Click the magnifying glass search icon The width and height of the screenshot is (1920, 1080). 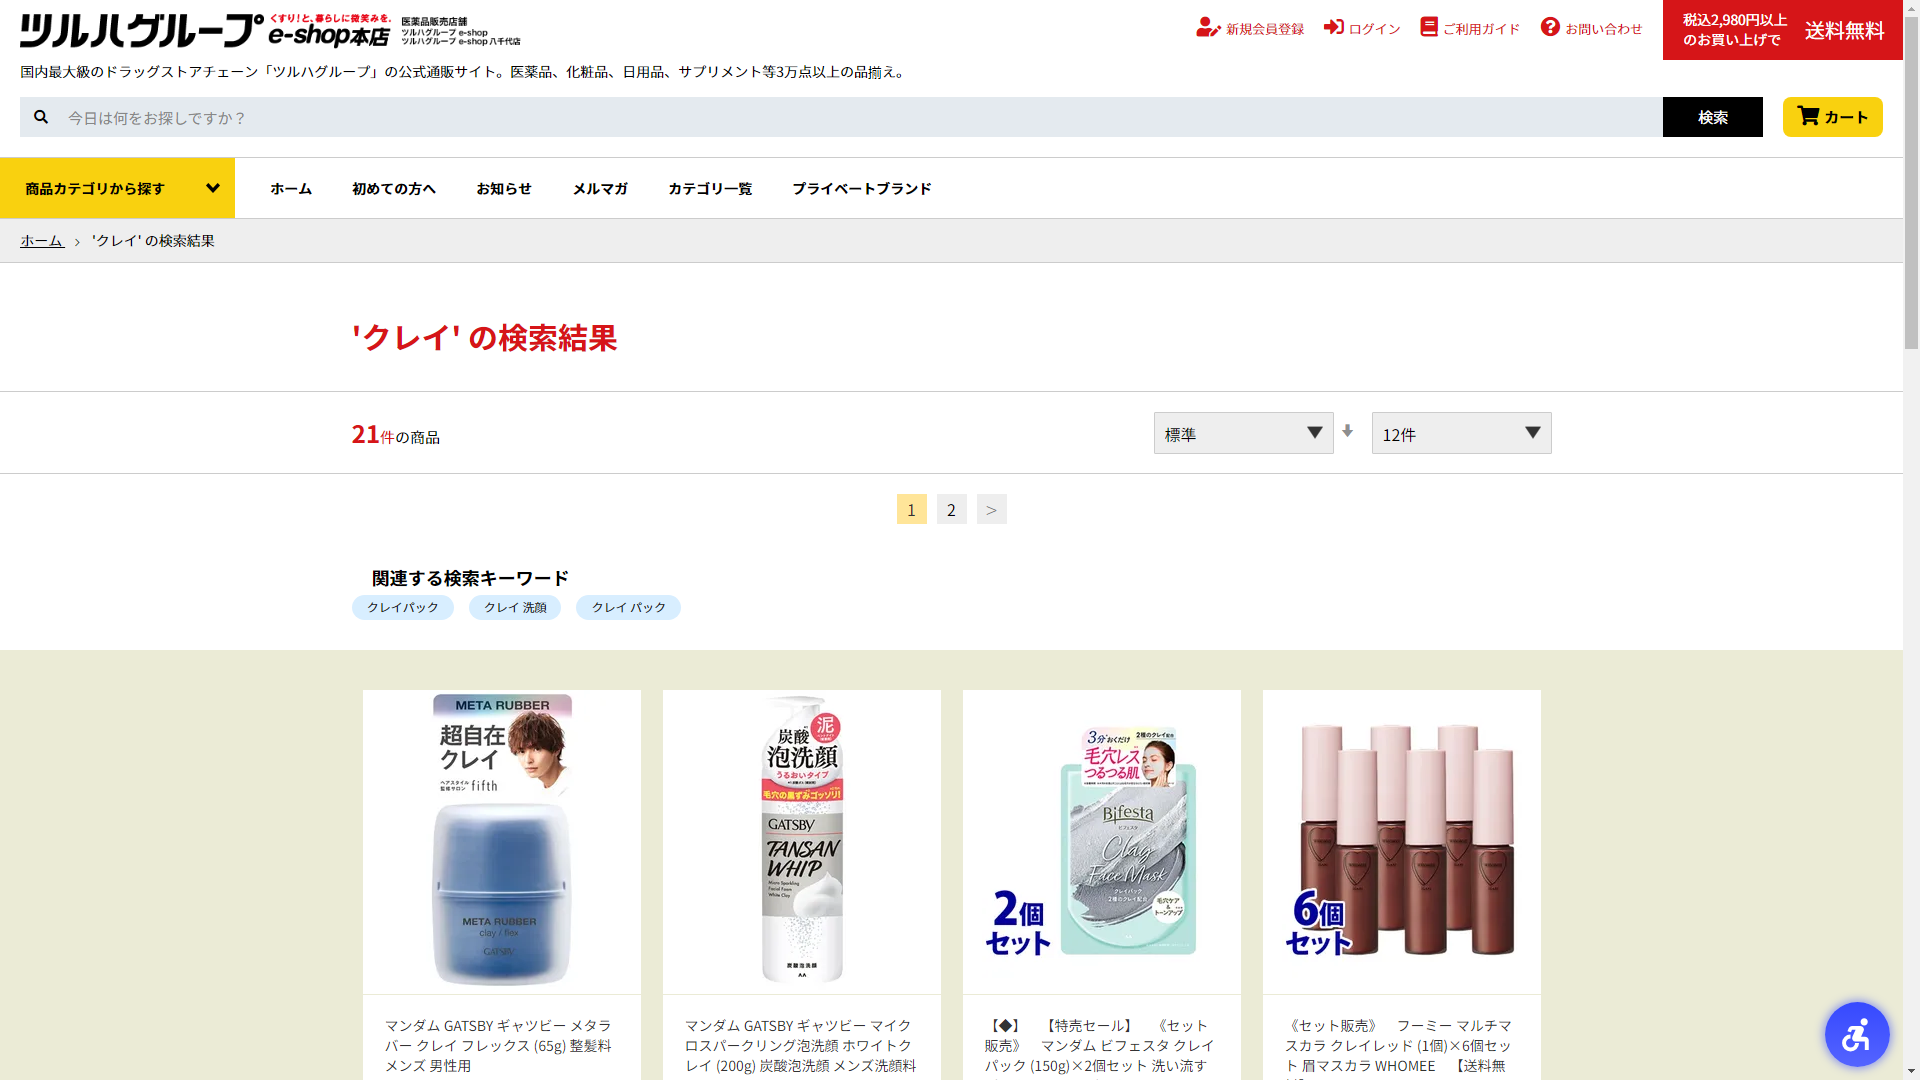coord(41,117)
